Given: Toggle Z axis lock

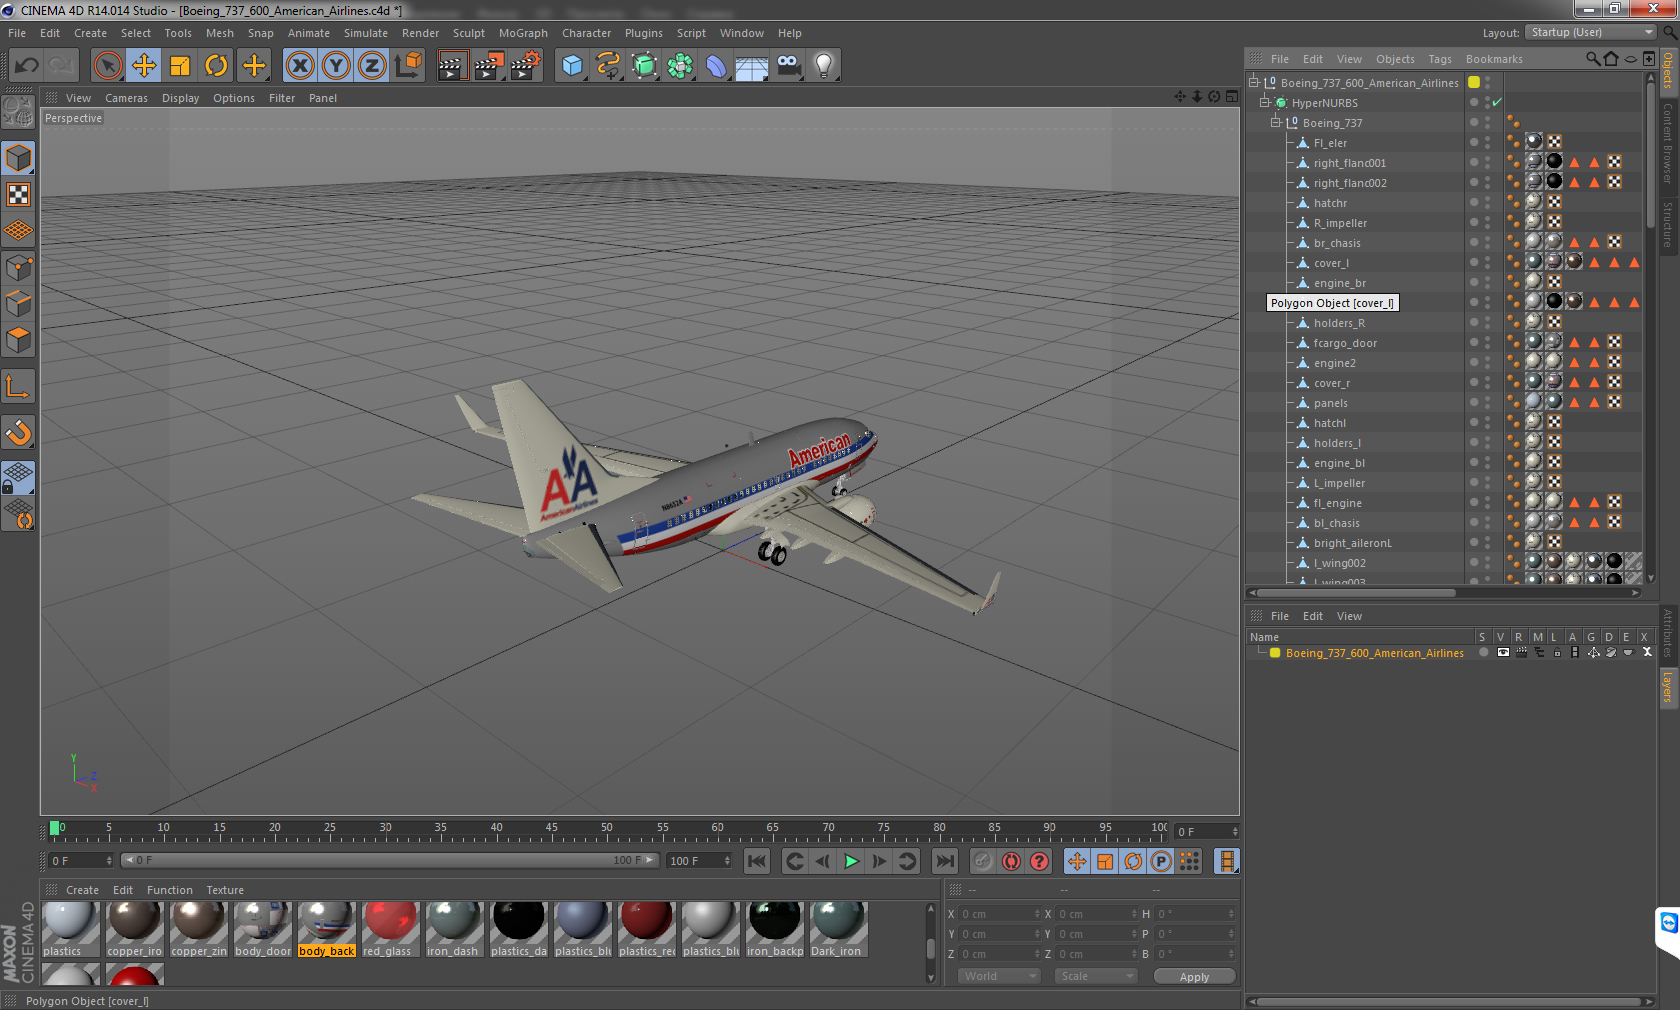Looking at the screenshot, I should [x=372, y=66].
